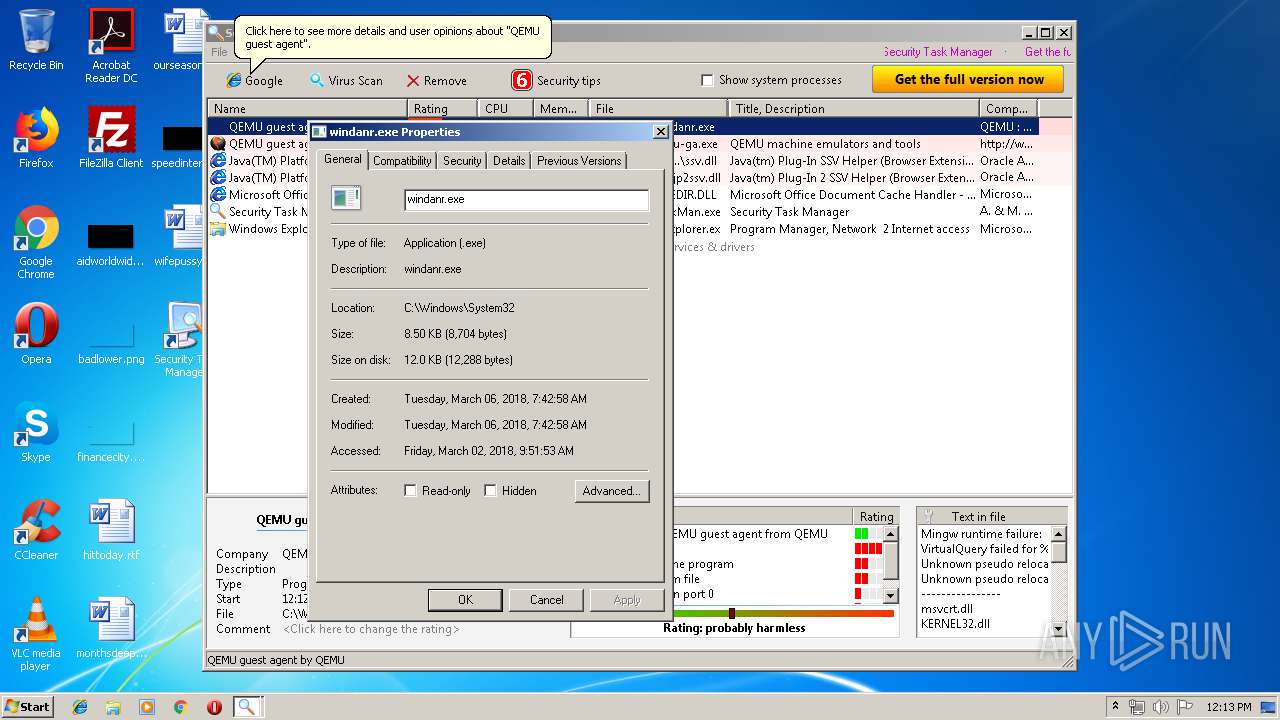
Task: Adjust rating slider marker
Action: coord(732,613)
